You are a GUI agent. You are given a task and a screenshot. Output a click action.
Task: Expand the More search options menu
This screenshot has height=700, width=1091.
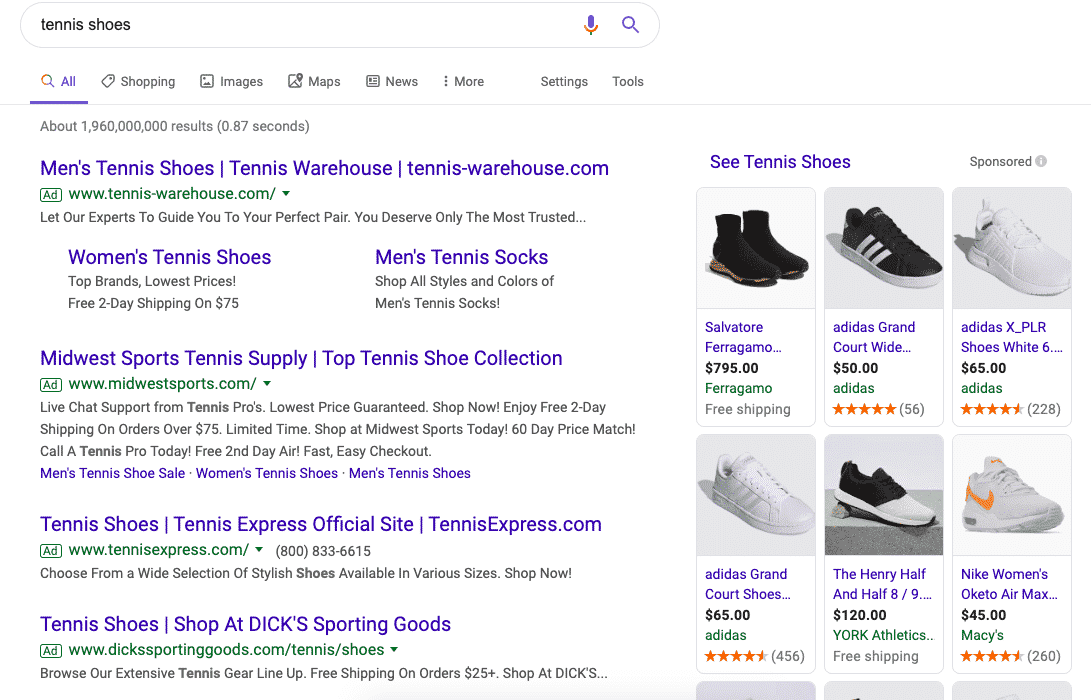tap(463, 81)
